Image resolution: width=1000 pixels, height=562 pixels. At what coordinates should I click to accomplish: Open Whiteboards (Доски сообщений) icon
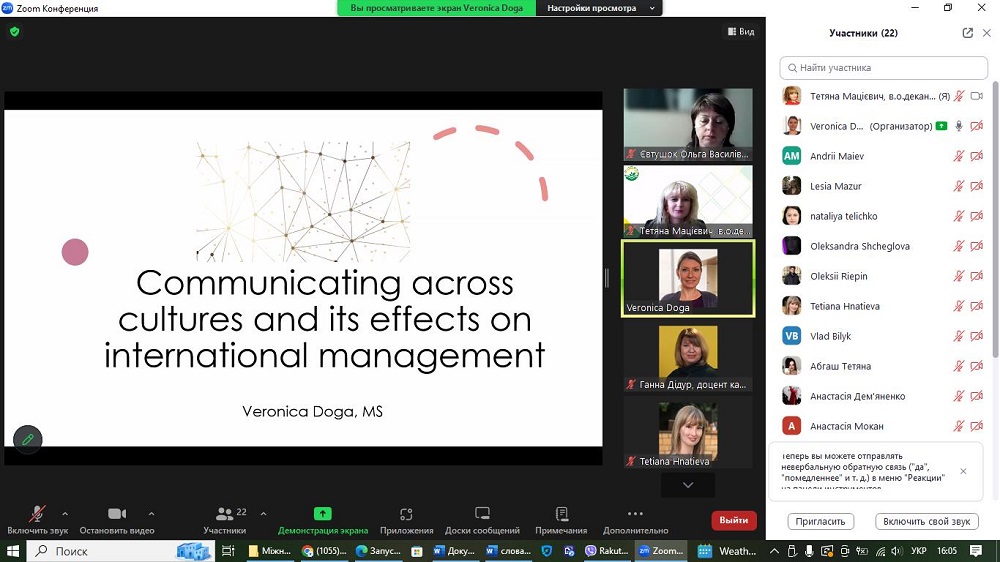click(482, 514)
